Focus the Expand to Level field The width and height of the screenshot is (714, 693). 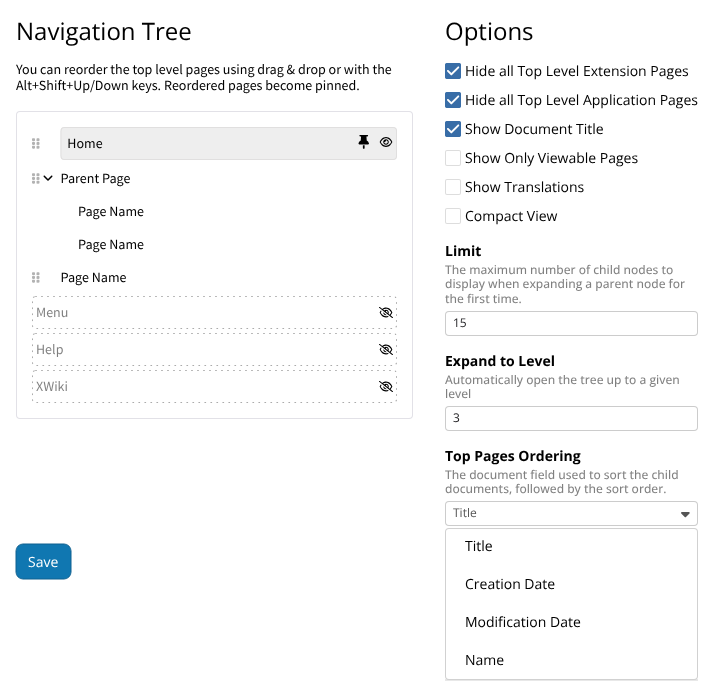(x=571, y=418)
